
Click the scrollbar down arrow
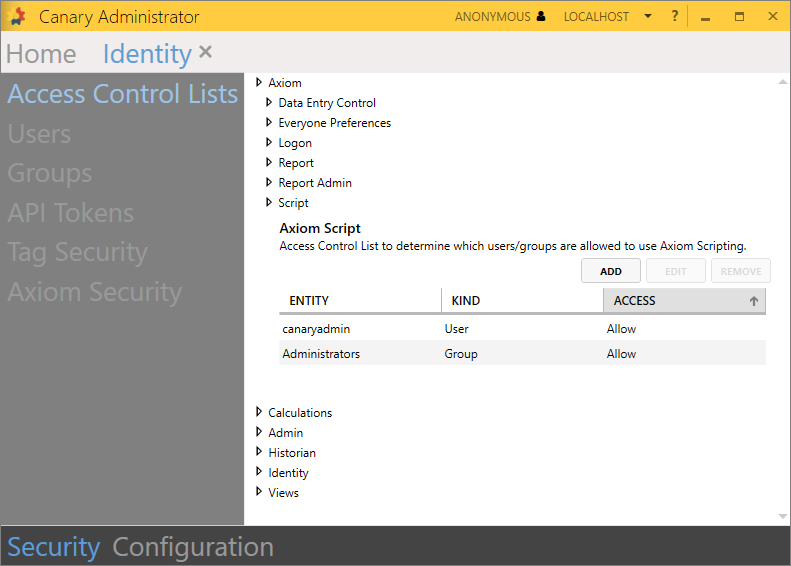[x=782, y=516]
